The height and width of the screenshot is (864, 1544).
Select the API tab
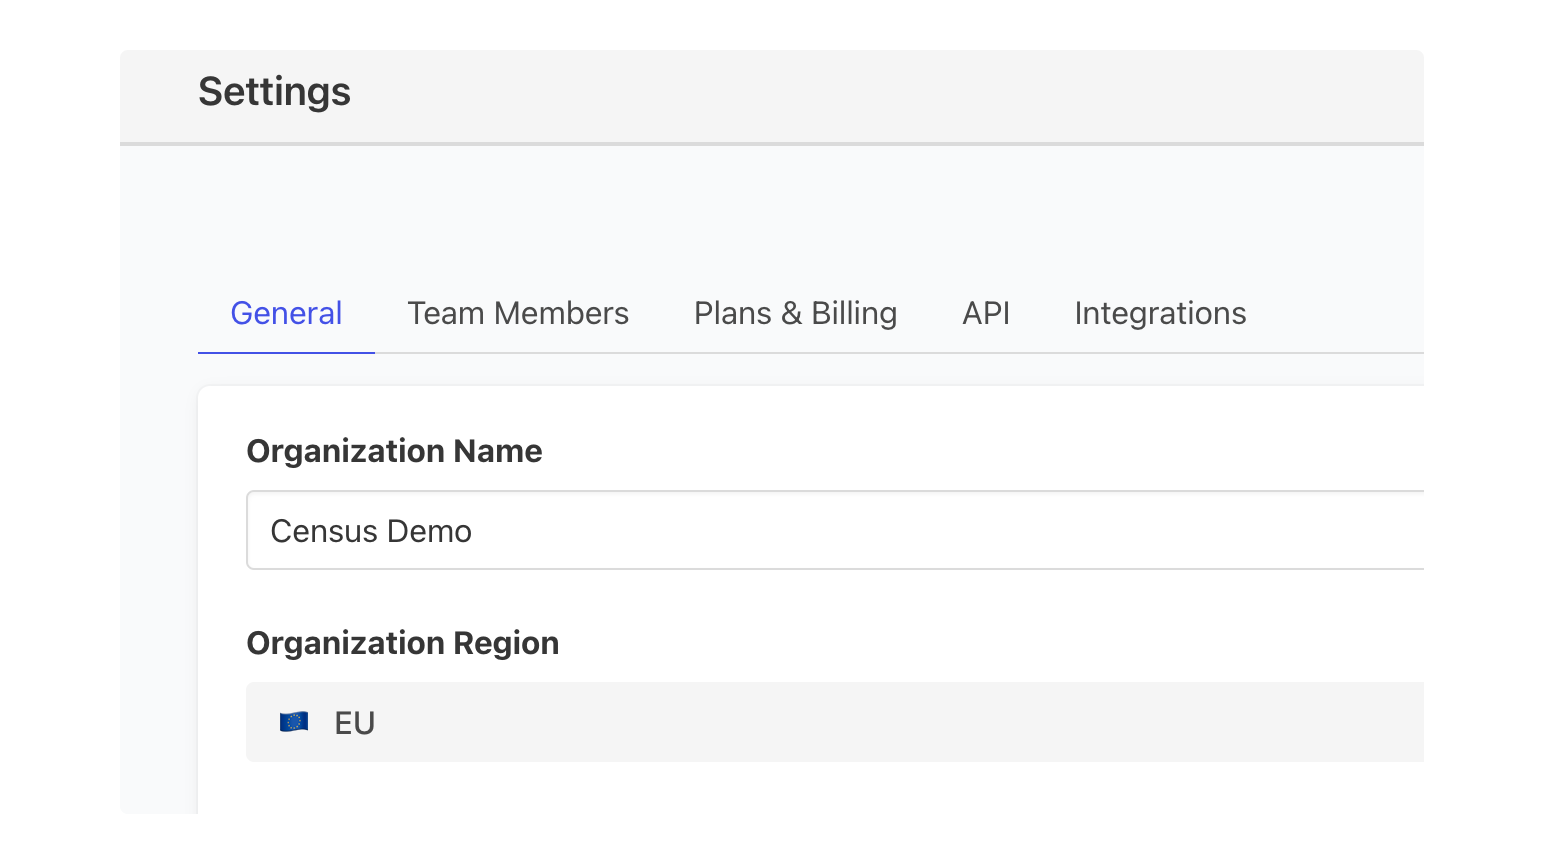(x=985, y=313)
